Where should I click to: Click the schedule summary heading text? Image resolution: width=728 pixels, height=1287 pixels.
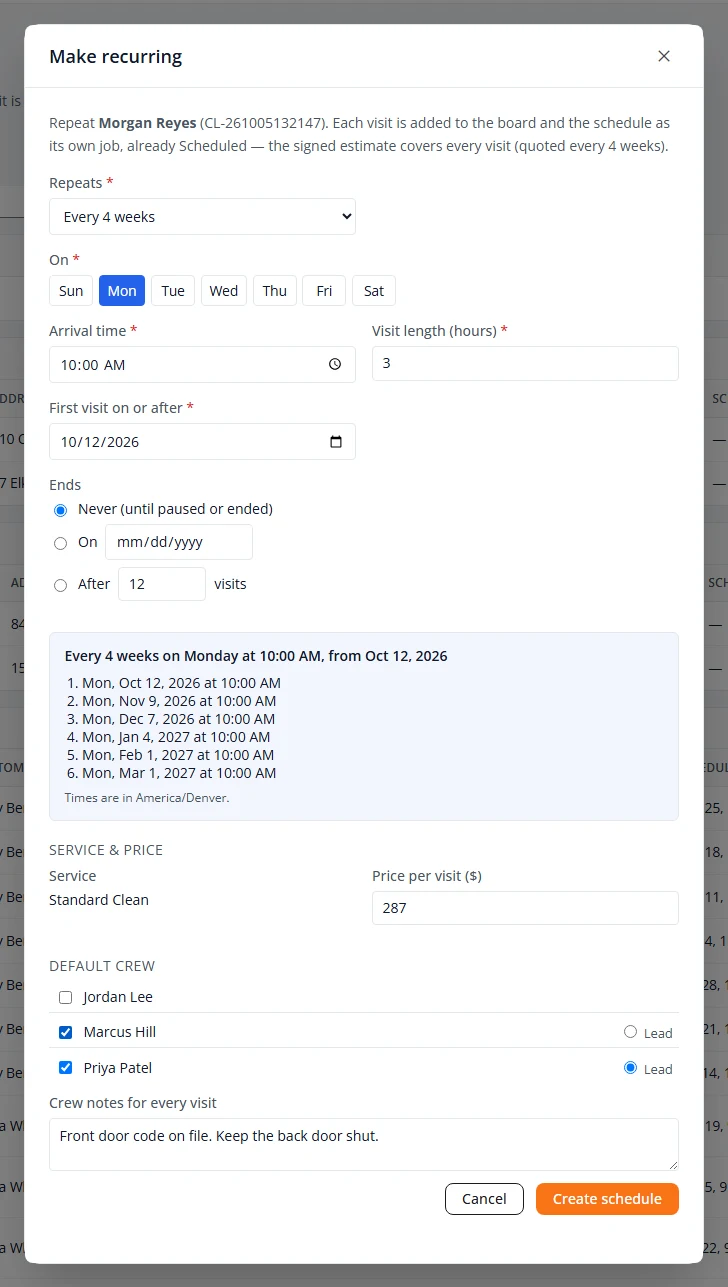click(x=256, y=657)
